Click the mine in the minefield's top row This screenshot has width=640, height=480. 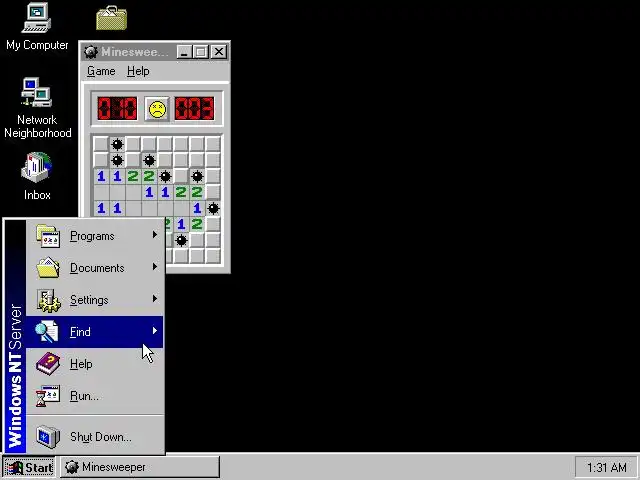click(x=117, y=144)
